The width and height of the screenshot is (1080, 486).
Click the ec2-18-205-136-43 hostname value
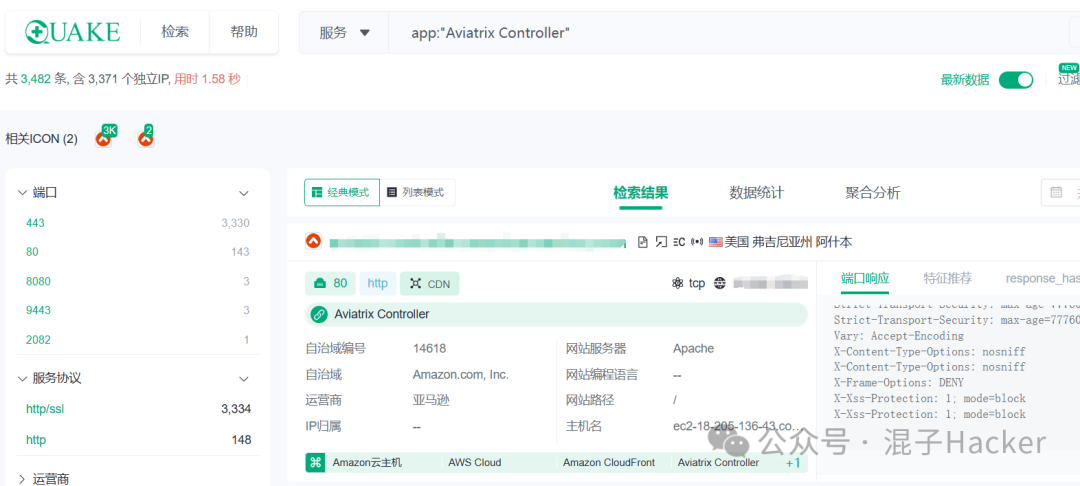pyautogui.click(x=737, y=426)
